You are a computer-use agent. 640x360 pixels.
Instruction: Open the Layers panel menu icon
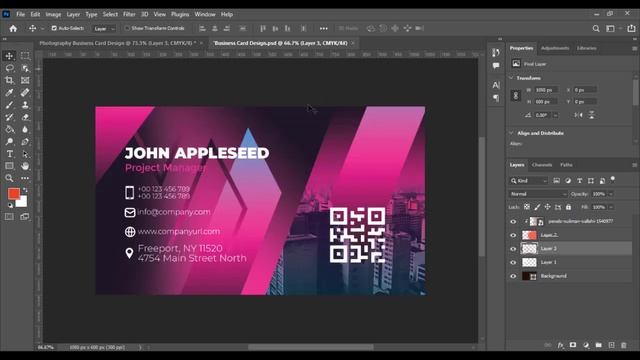pos(634,165)
